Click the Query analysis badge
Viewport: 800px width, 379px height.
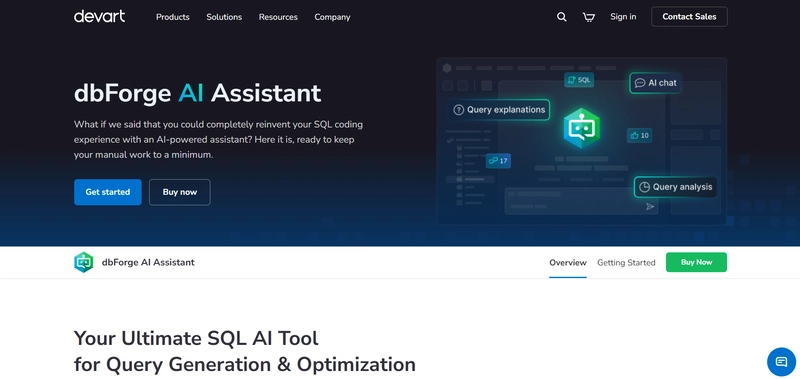[x=676, y=187]
